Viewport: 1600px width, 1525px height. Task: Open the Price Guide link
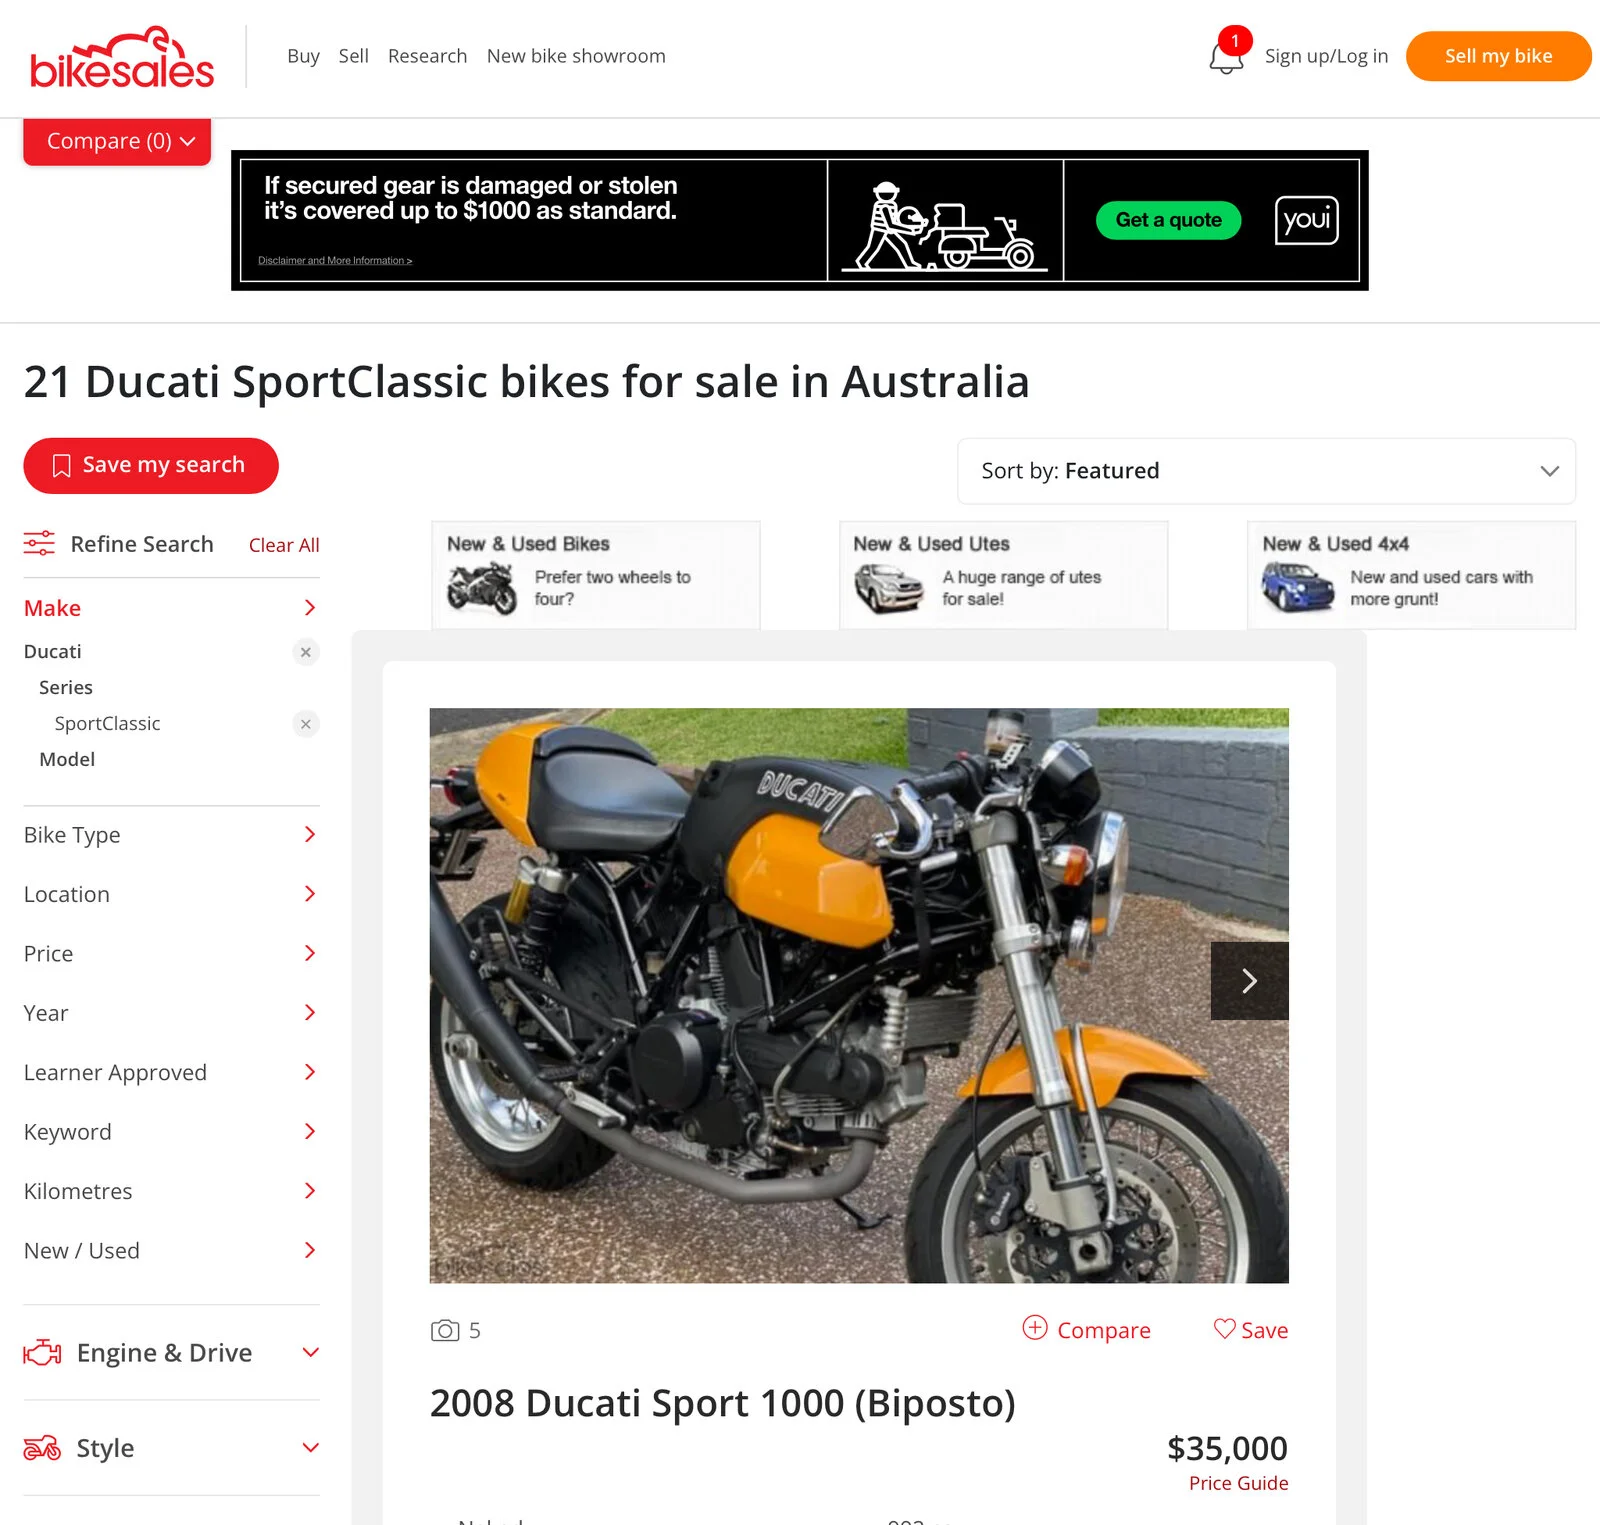tap(1238, 1483)
